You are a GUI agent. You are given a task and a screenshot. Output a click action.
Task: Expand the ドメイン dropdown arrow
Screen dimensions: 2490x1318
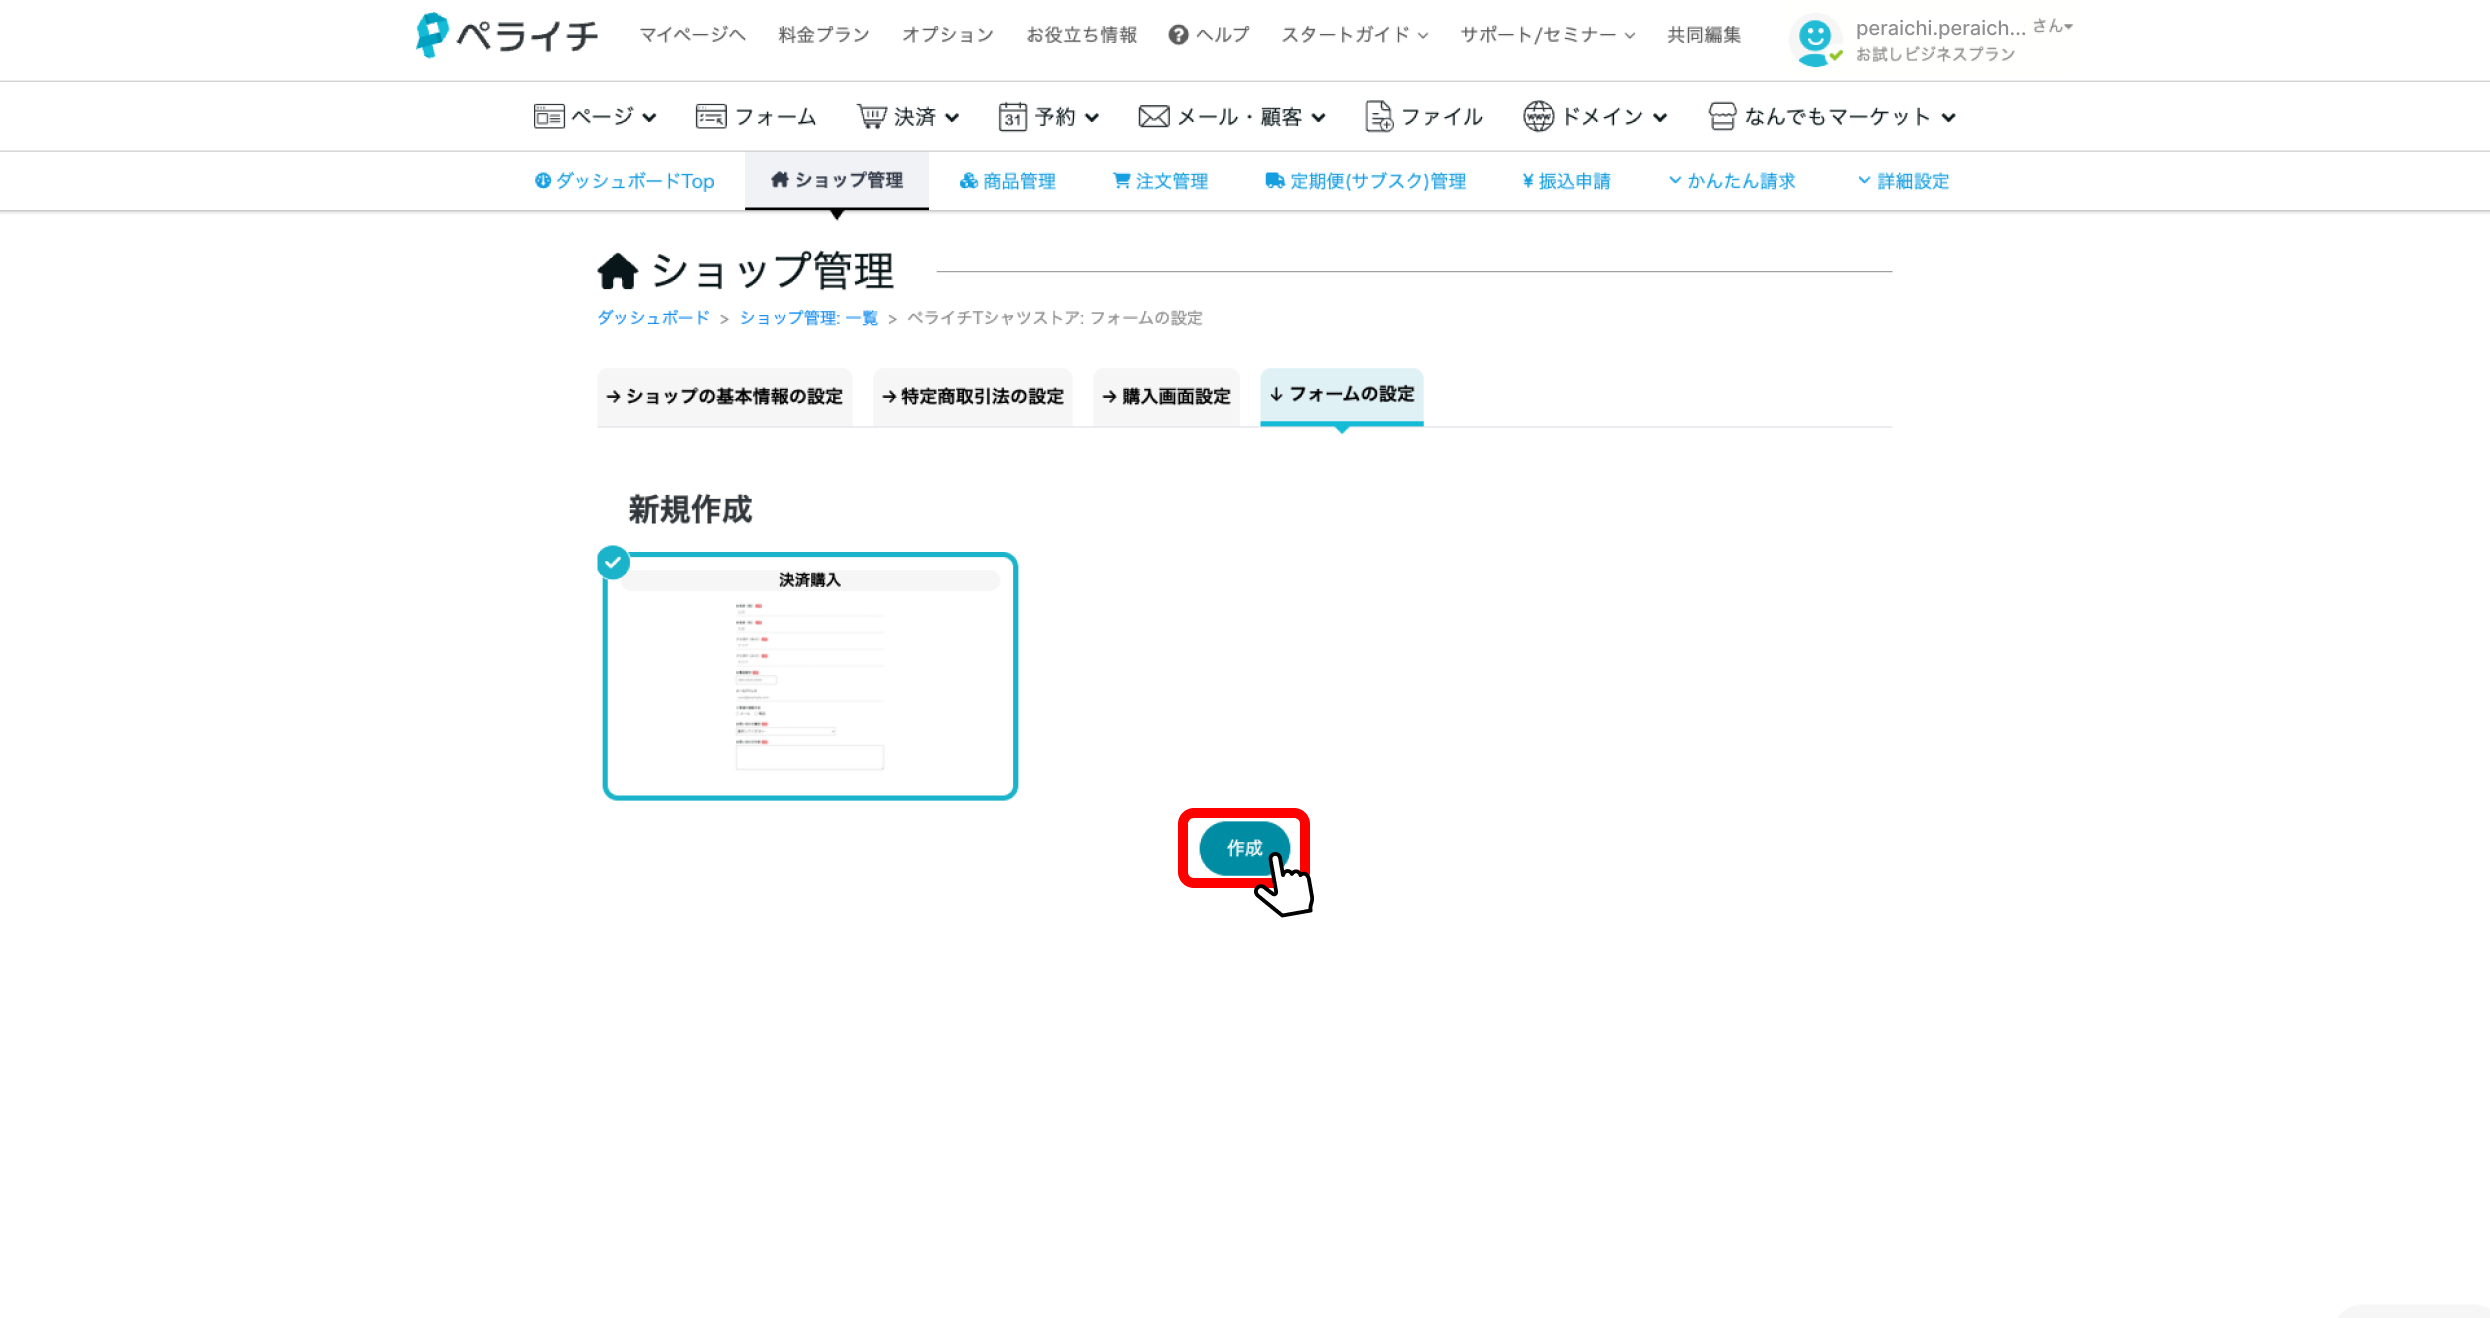[1660, 118]
